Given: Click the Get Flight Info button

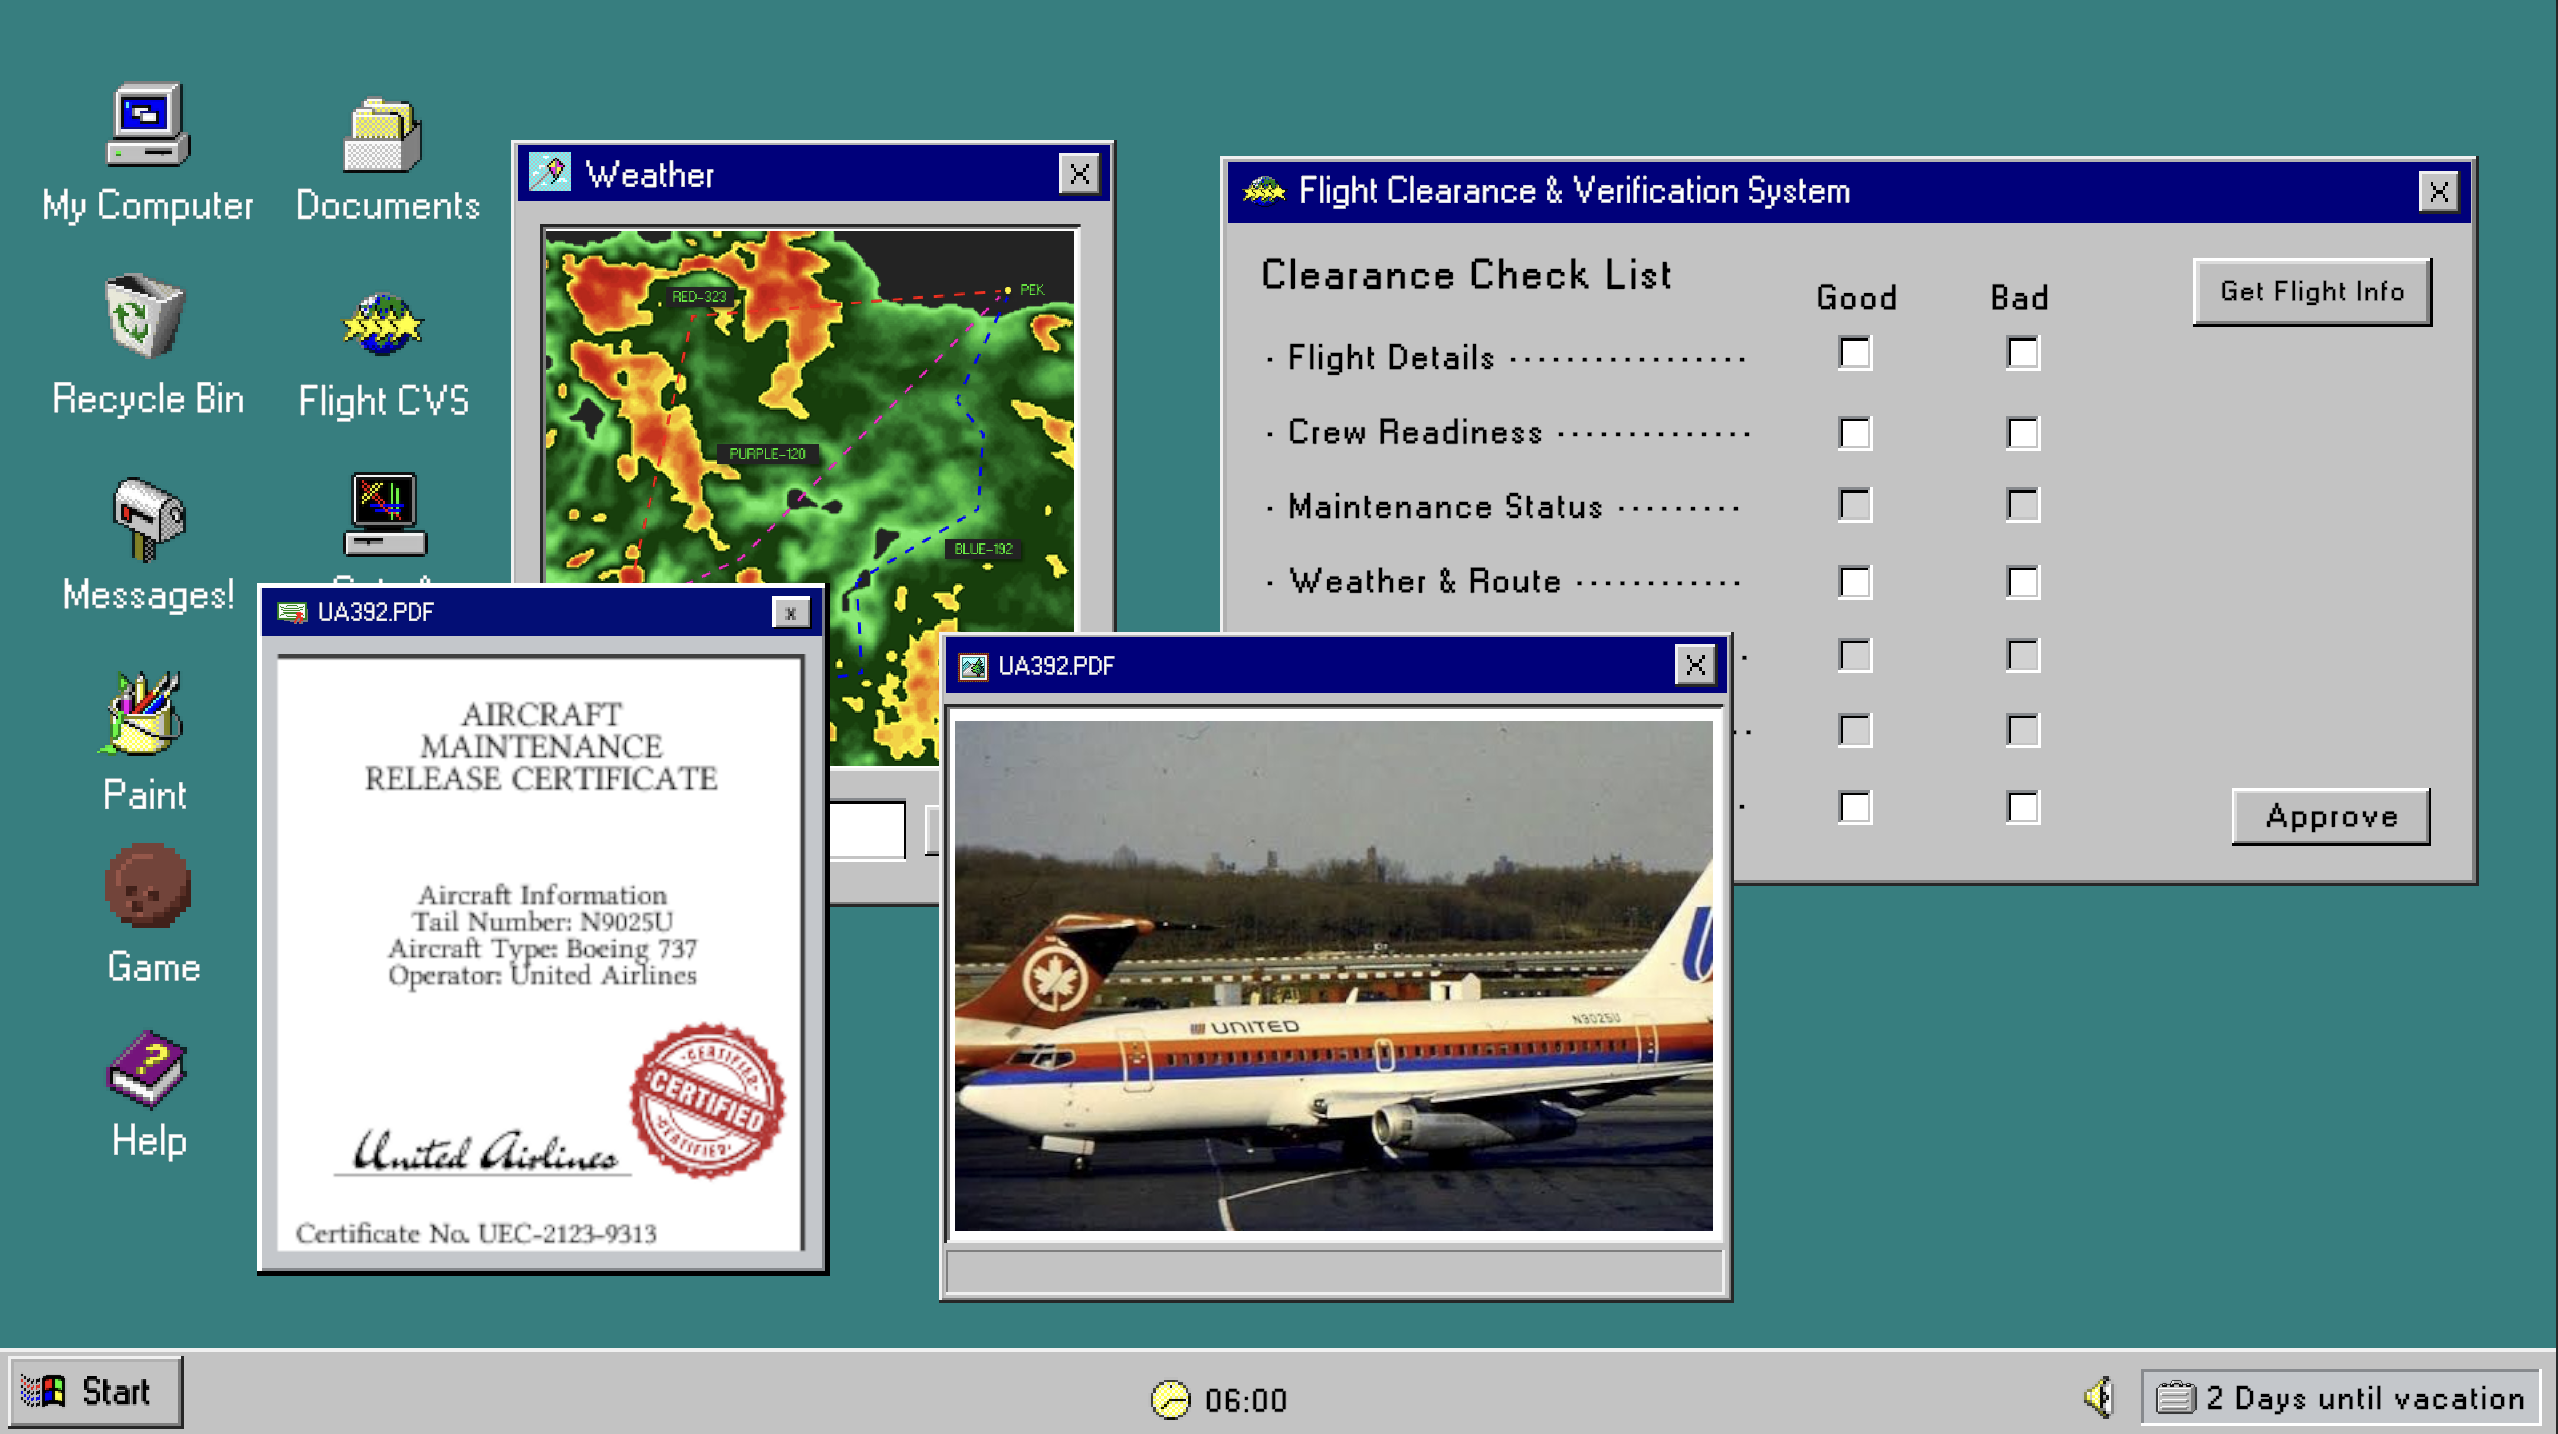Looking at the screenshot, I should point(2312,291).
